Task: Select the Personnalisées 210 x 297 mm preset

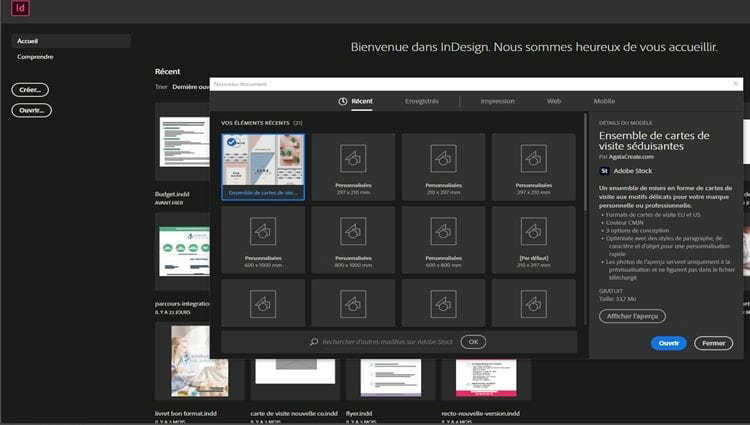Action: 443,167
